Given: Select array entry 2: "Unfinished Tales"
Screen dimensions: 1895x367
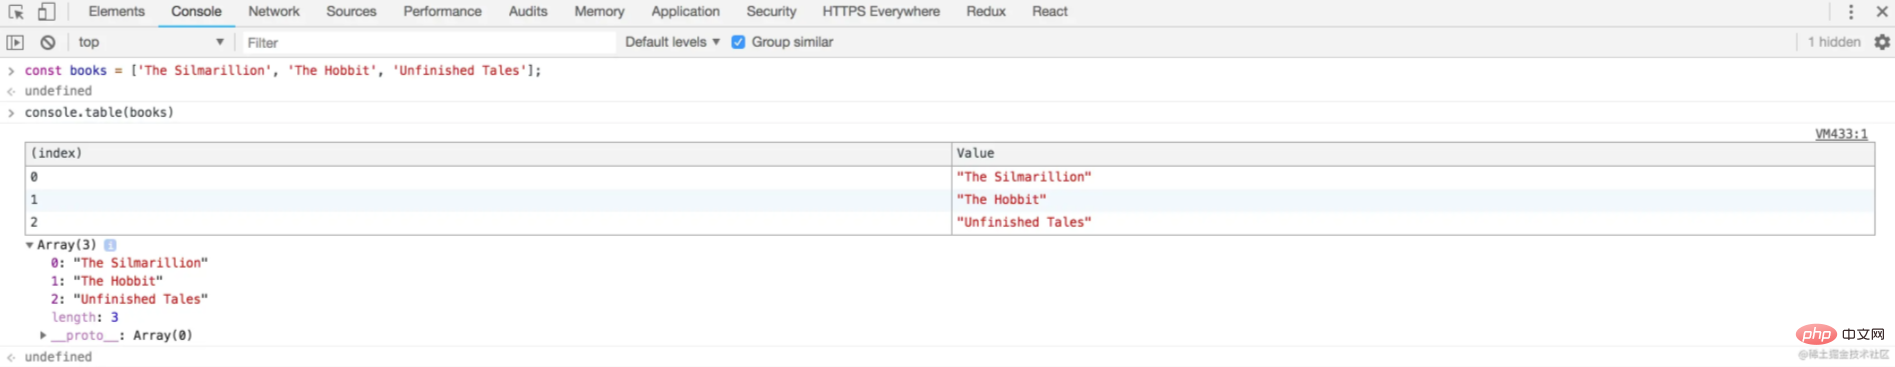Looking at the screenshot, I should 130,299.
